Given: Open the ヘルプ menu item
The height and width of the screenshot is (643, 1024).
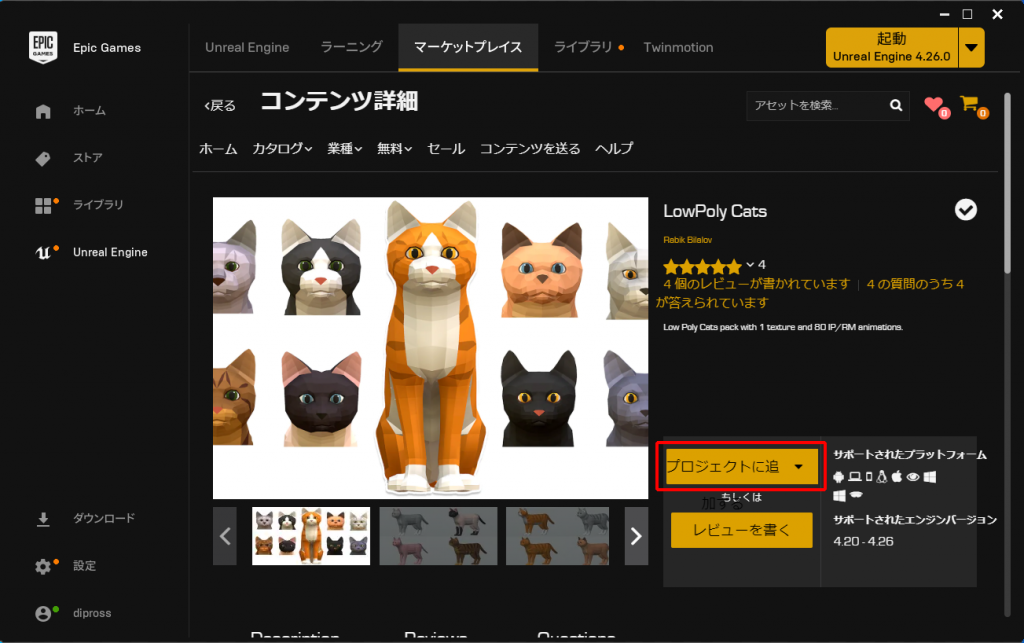Looking at the screenshot, I should tap(614, 149).
